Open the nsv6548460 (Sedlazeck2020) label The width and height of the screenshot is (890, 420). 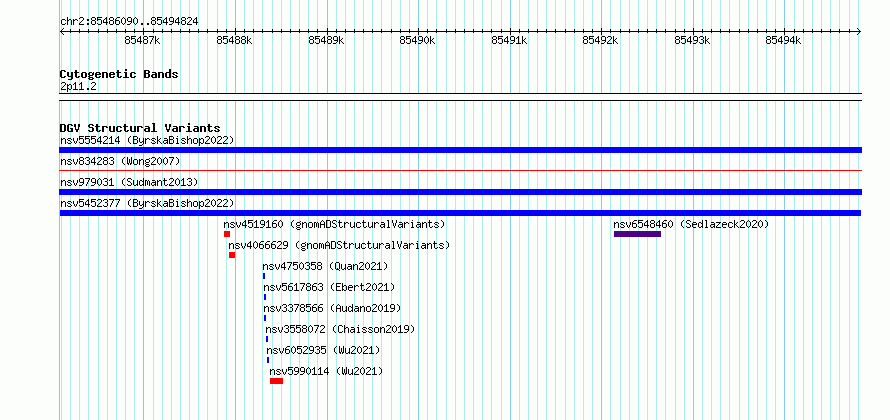pyautogui.click(x=691, y=224)
